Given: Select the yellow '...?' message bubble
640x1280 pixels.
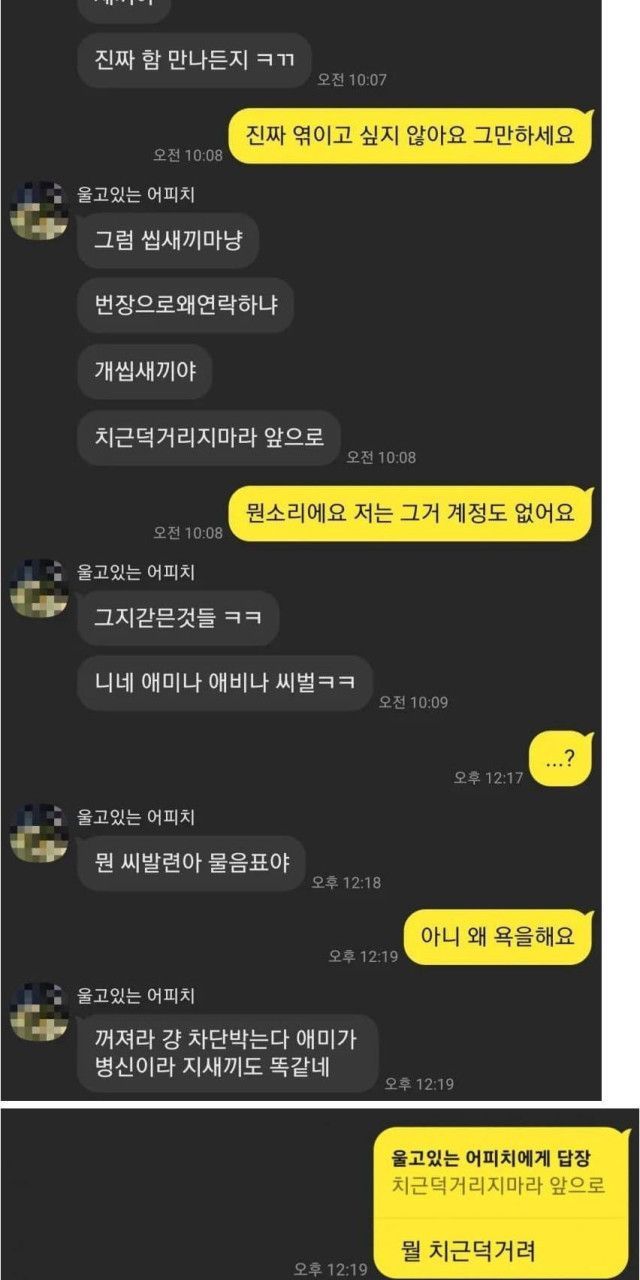Looking at the screenshot, I should 560,759.
